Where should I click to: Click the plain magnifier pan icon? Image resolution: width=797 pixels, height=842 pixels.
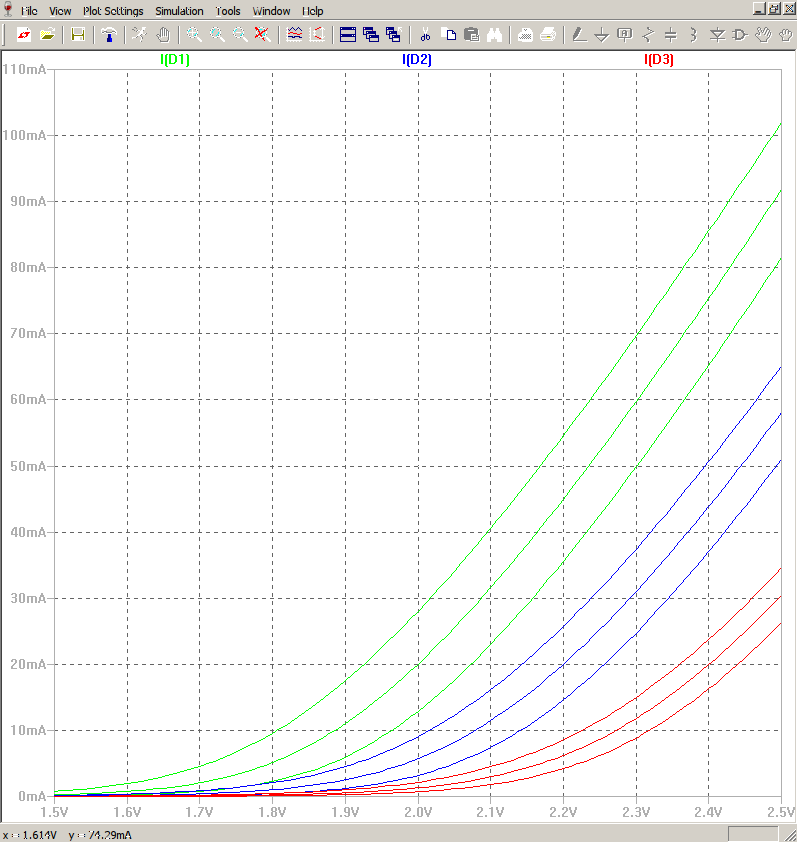[217, 35]
